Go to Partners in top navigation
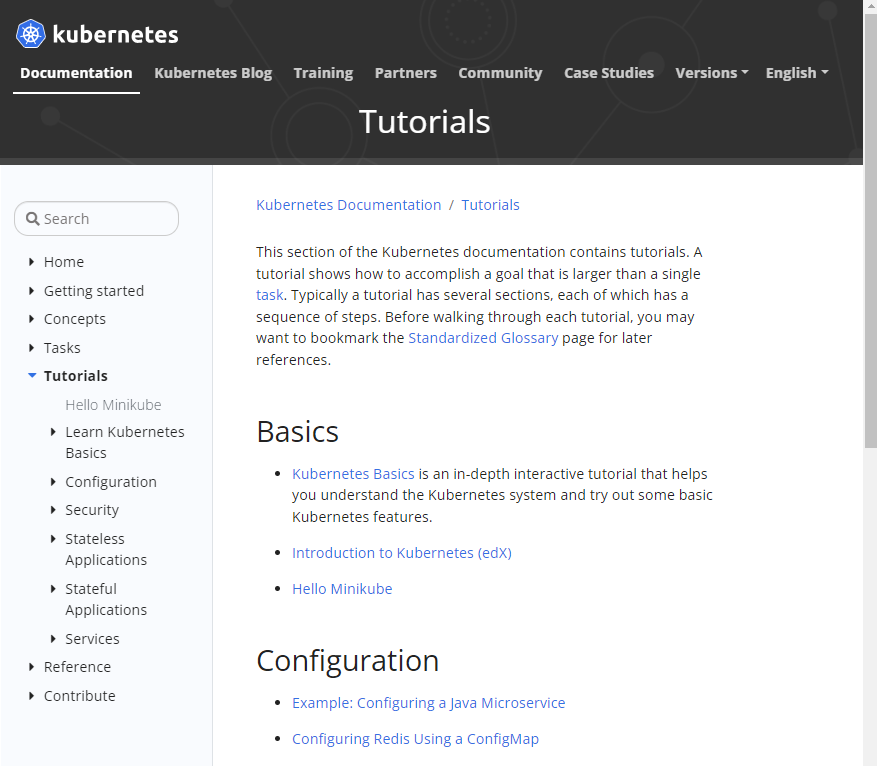877x766 pixels. point(406,73)
